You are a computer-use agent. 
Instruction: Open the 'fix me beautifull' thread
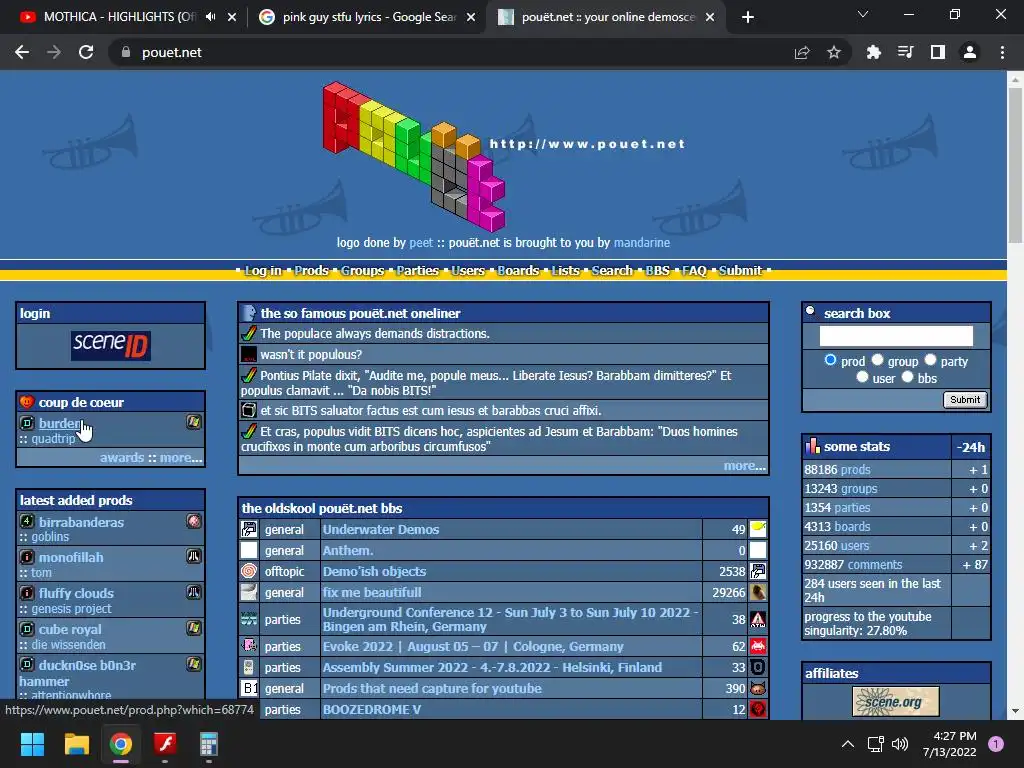coord(372,592)
